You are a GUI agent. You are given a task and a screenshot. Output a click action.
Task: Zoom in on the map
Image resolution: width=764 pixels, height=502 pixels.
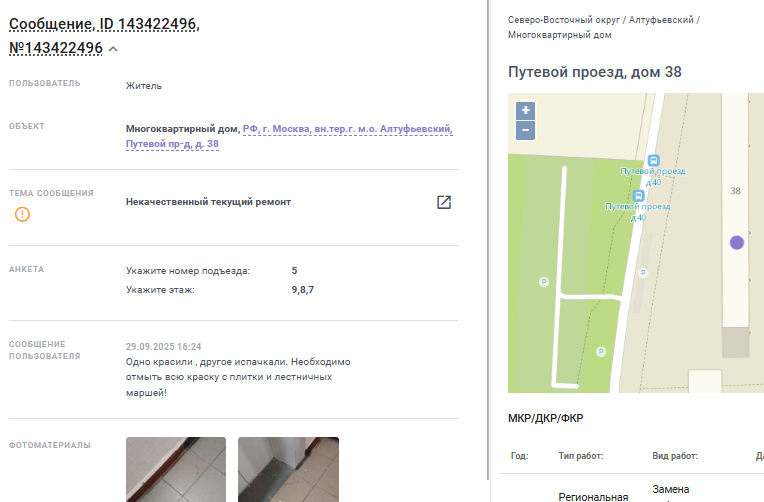point(526,111)
